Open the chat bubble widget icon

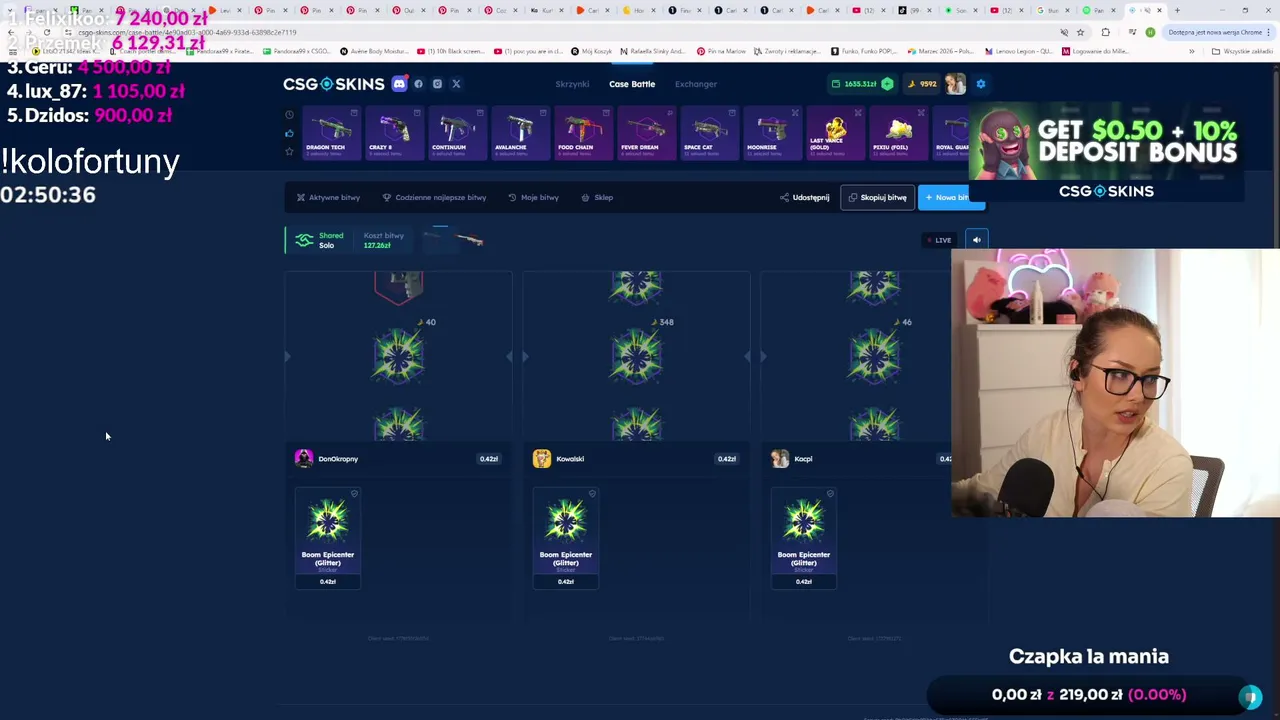click(1250, 696)
